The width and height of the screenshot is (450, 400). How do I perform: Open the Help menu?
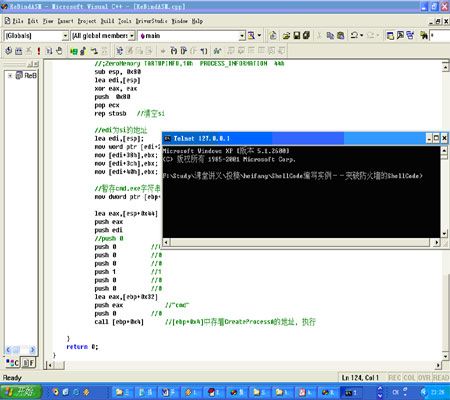tap(197, 21)
